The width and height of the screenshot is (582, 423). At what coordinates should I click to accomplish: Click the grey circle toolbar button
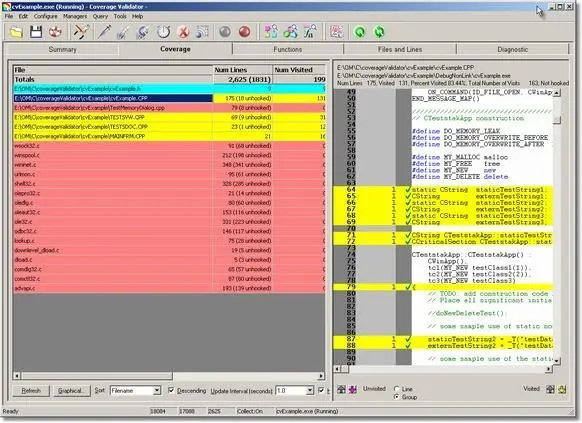point(225,32)
